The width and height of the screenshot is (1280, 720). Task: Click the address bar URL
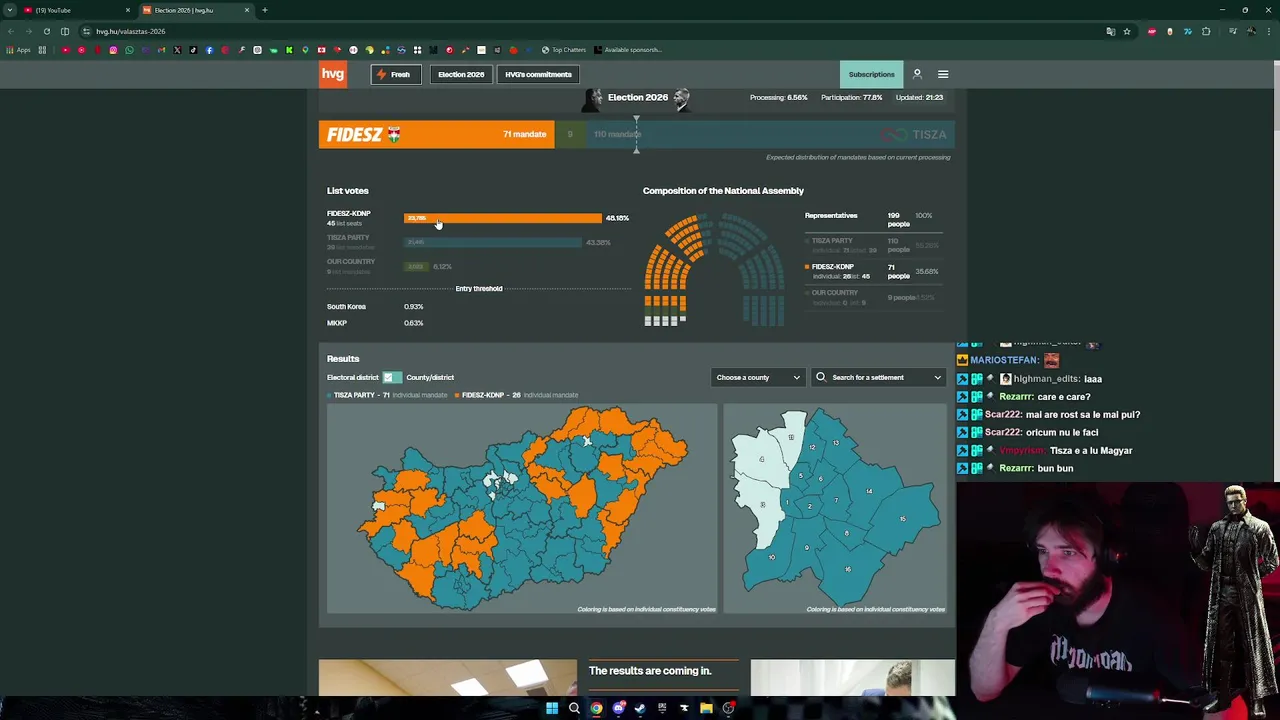point(131,31)
